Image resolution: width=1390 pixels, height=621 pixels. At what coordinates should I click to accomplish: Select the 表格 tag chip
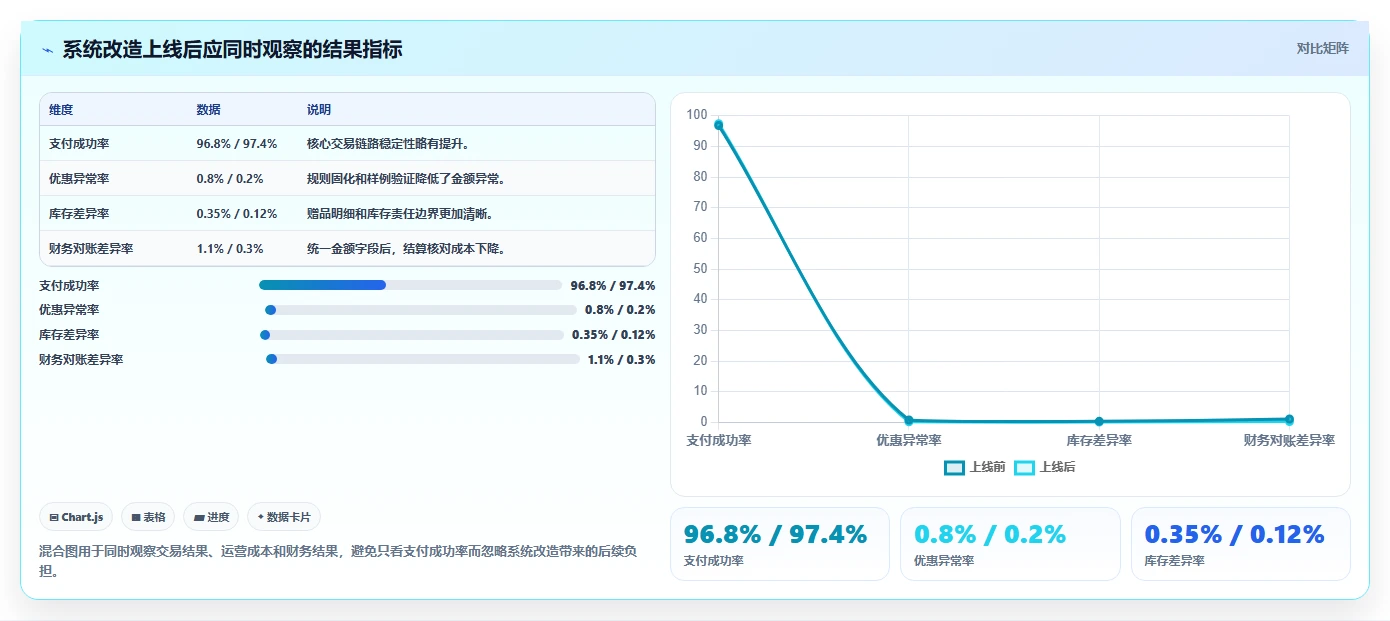148,517
